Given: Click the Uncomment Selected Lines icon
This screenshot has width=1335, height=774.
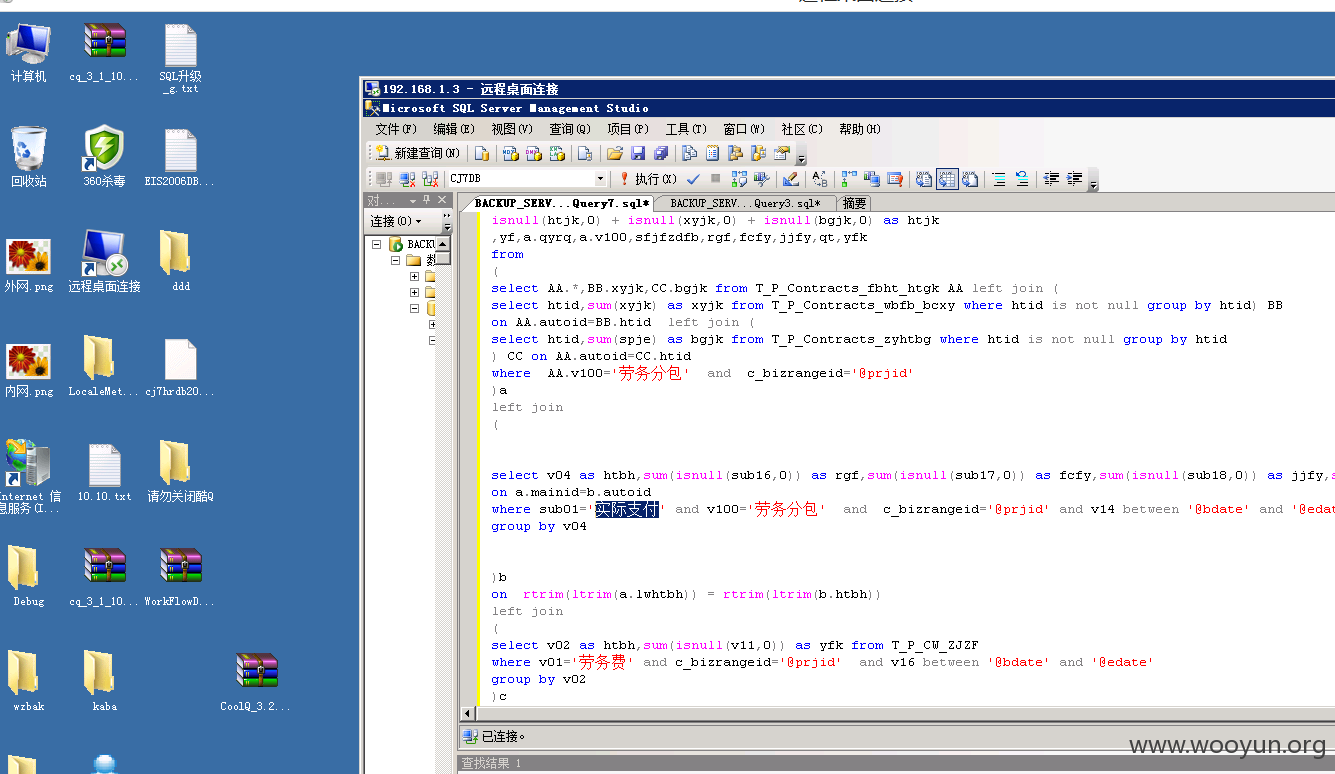Looking at the screenshot, I should point(1022,179).
